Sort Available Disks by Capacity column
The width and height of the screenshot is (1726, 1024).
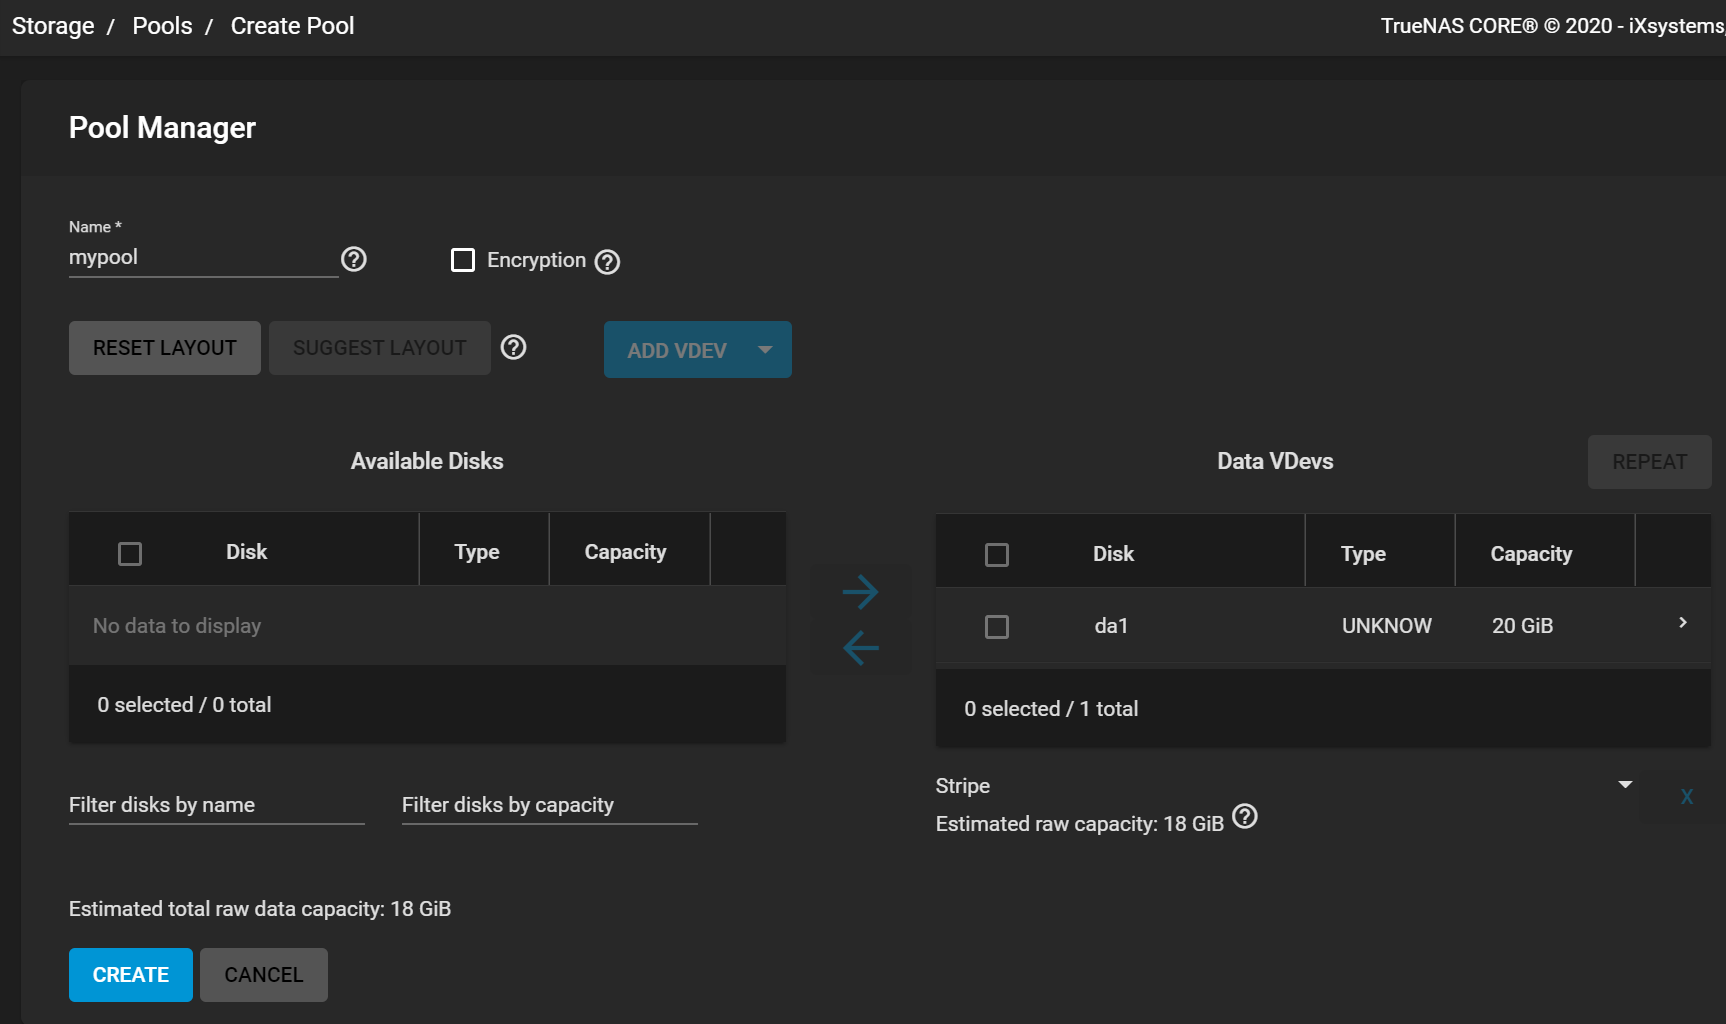click(625, 552)
